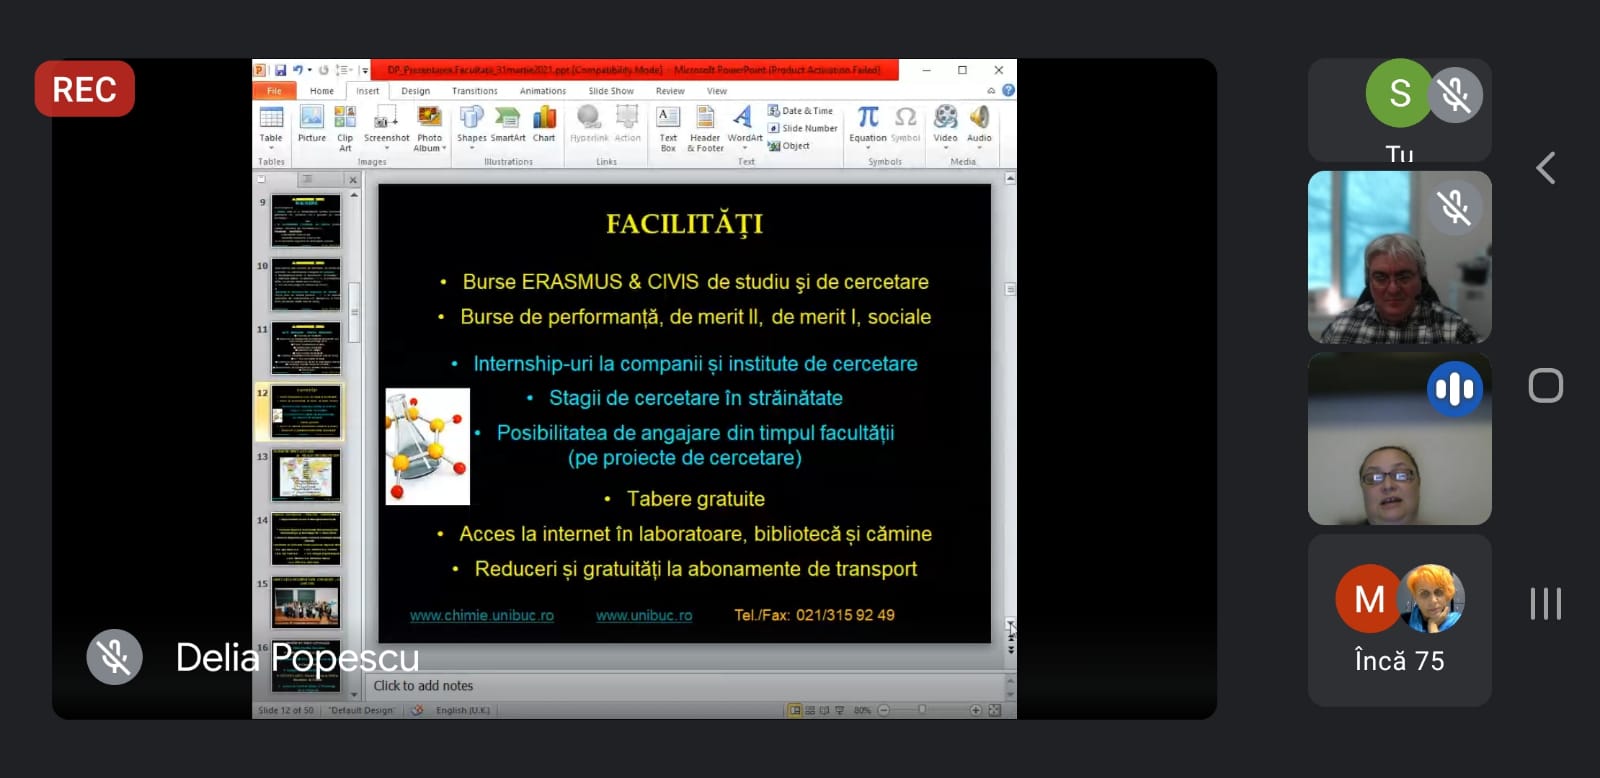Tap the Android home square button

point(1546,385)
